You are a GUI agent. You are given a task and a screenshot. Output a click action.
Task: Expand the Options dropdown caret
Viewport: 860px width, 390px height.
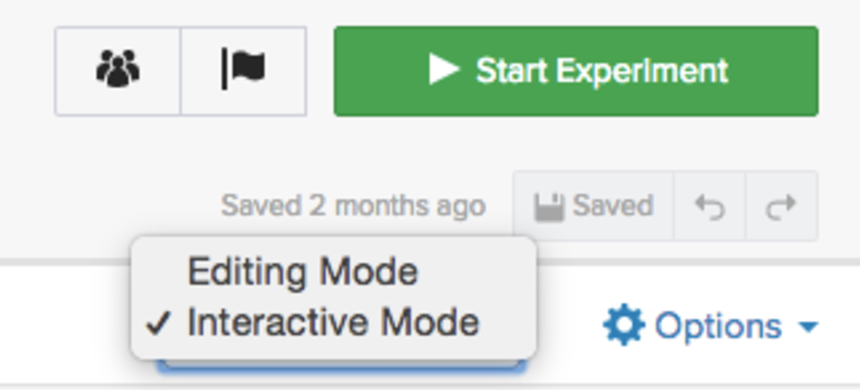click(808, 327)
